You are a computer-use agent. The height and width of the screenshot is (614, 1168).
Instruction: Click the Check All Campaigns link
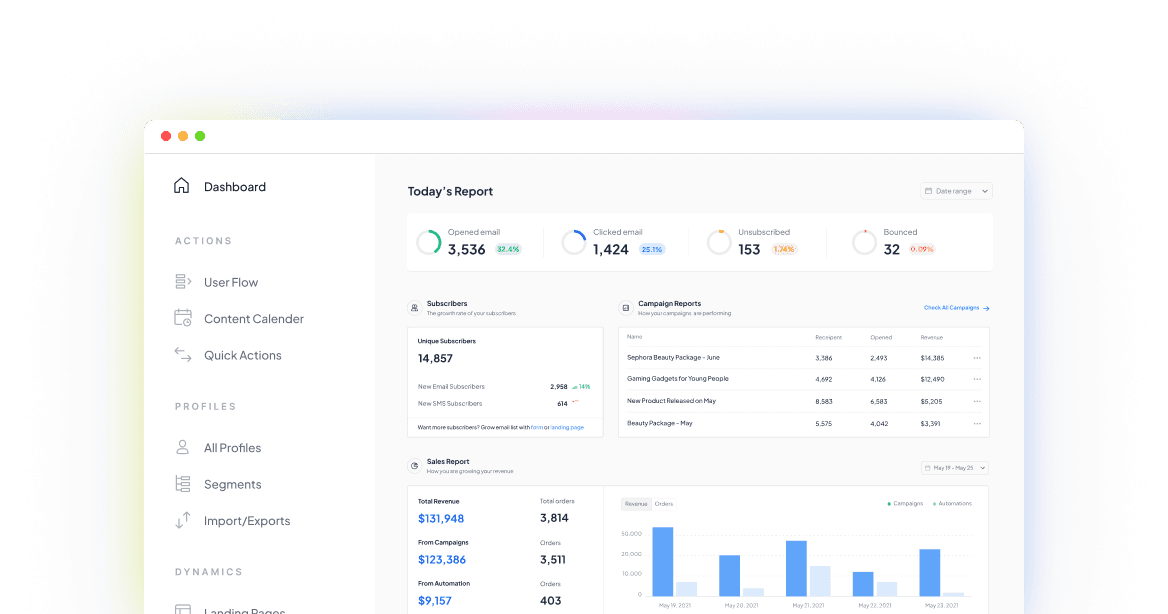(x=953, y=307)
